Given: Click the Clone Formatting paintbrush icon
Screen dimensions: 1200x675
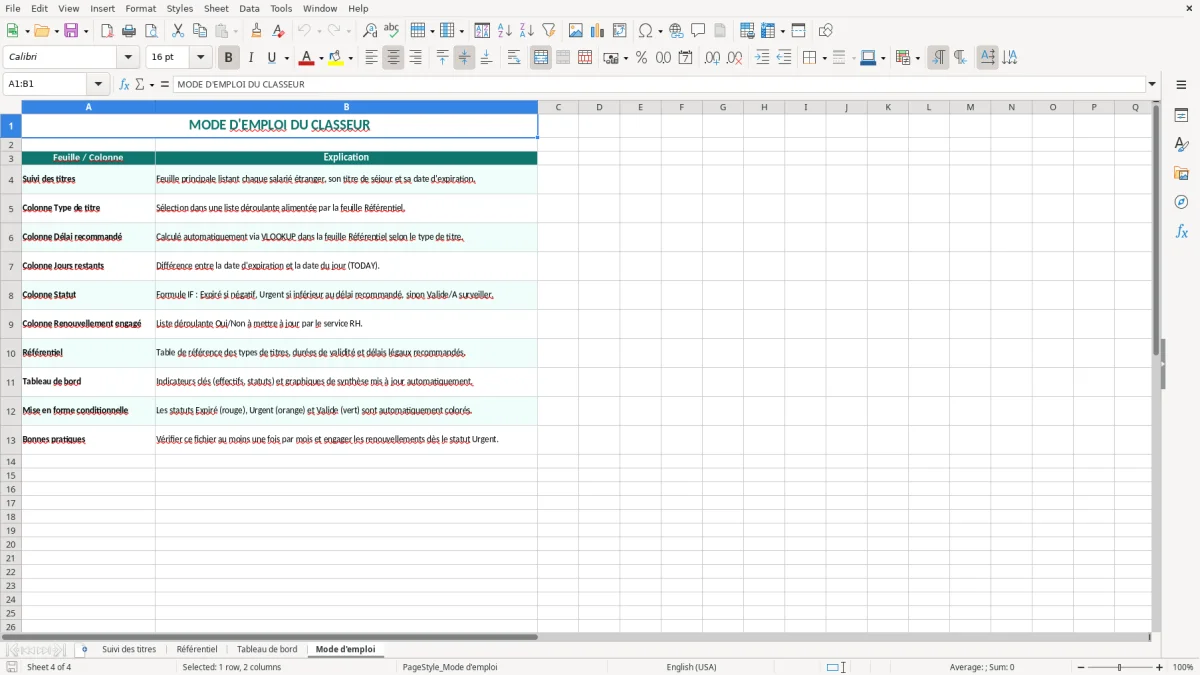Looking at the screenshot, I should pyautogui.click(x=257, y=31).
